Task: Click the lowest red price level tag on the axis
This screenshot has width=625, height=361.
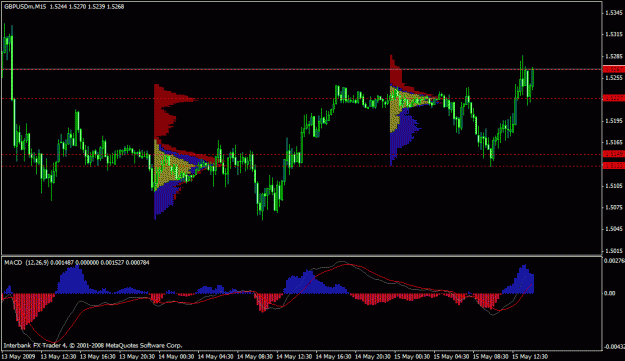Action: coord(614,166)
